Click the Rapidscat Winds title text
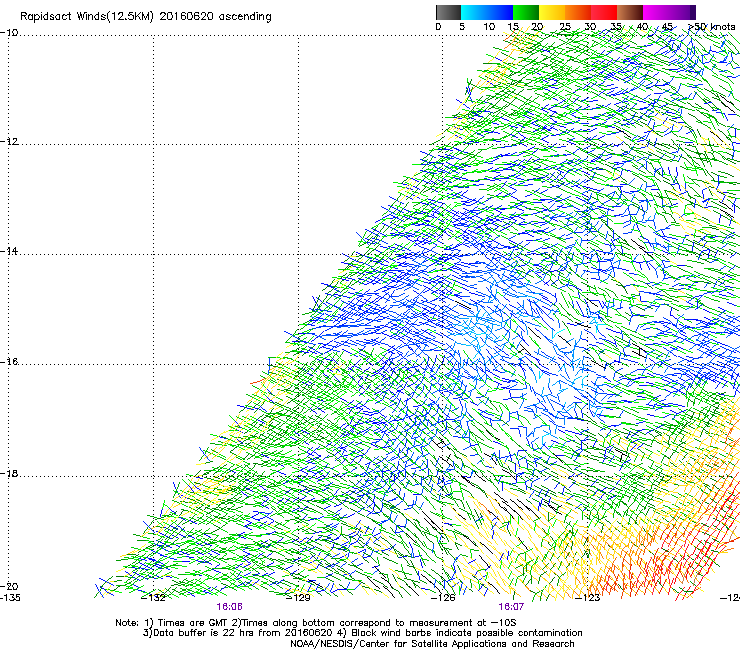The width and height of the screenshot is (740, 650). 146,17
